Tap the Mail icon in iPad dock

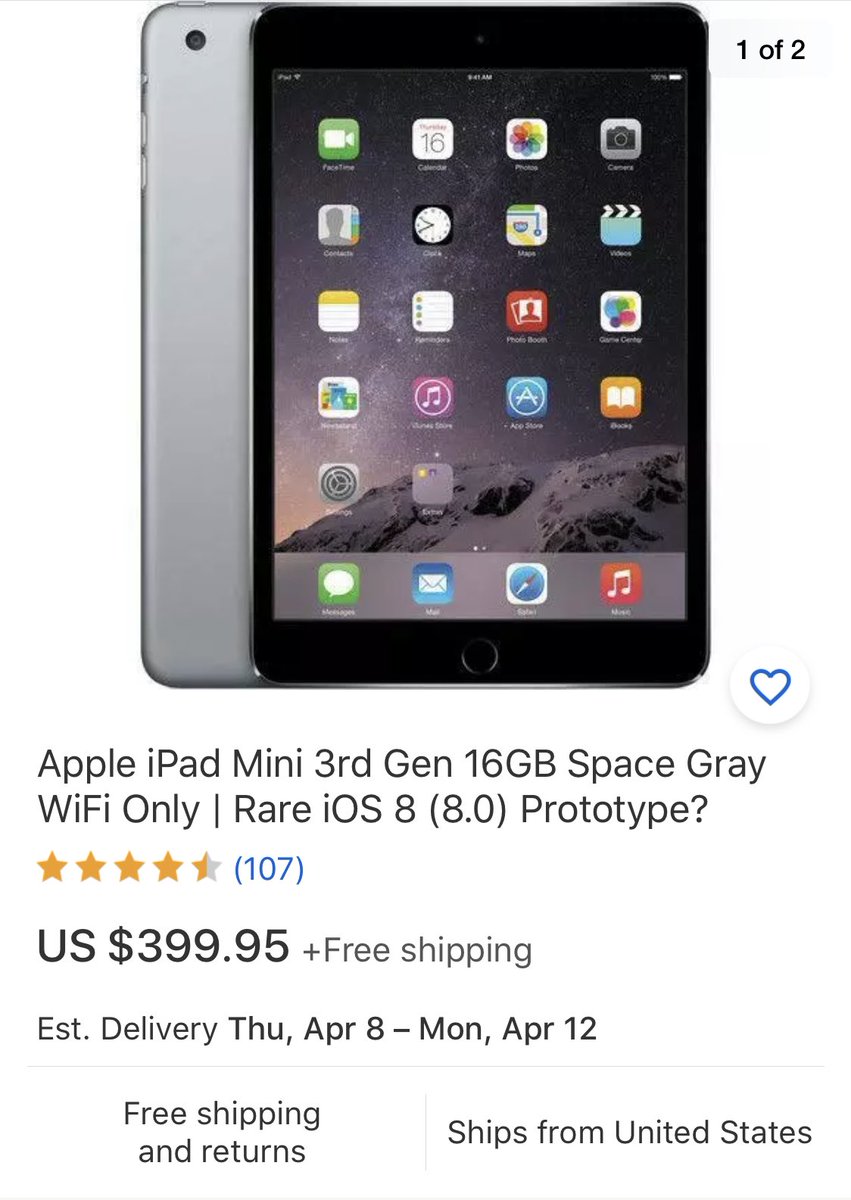coord(432,583)
